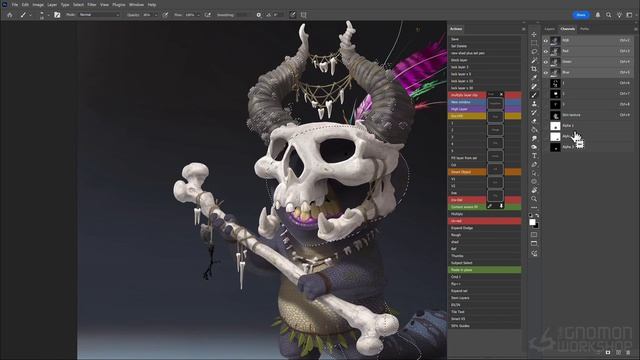Select the Crop tool

click(534, 69)
